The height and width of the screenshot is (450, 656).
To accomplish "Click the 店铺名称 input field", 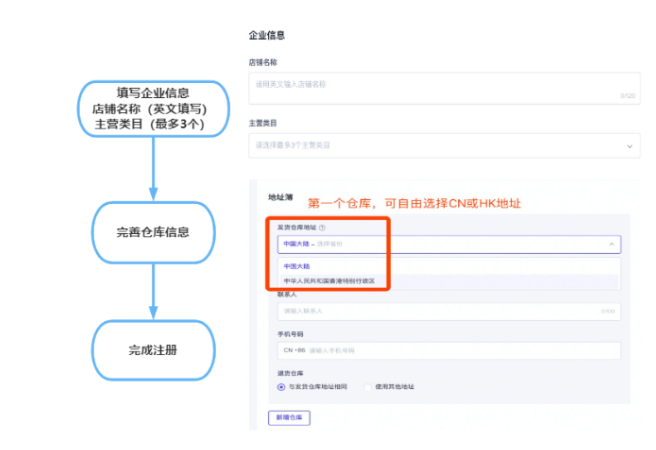I will click(440, 87).
